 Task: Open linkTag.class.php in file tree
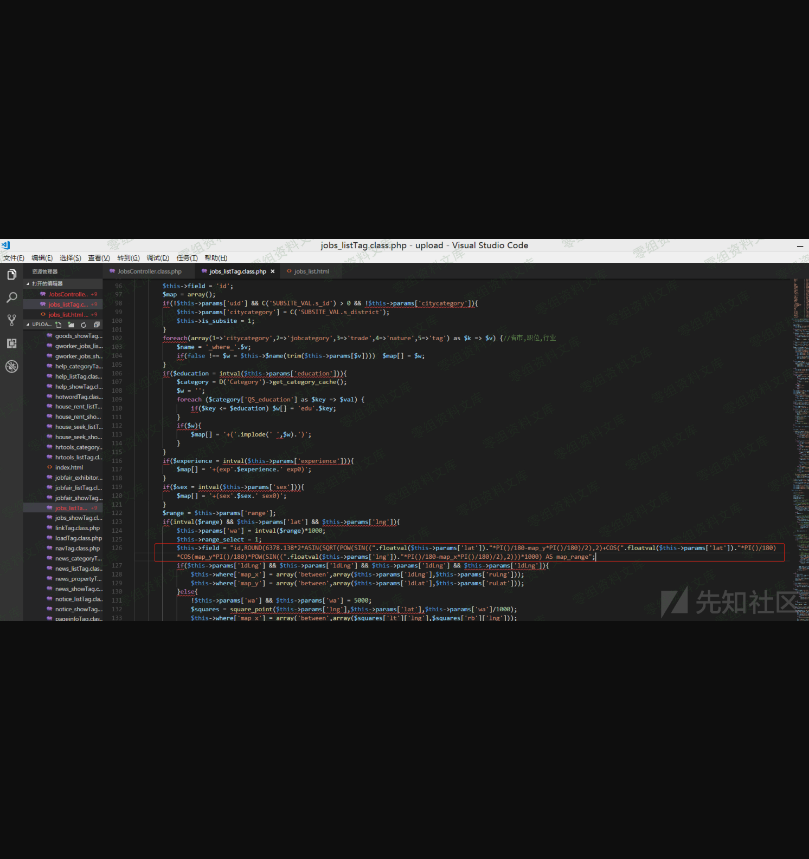[x=78, y=528]
